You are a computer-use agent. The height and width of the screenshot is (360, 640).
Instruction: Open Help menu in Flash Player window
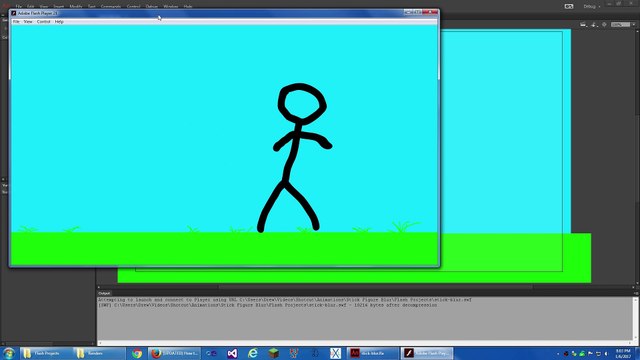(x=59, y=22)
